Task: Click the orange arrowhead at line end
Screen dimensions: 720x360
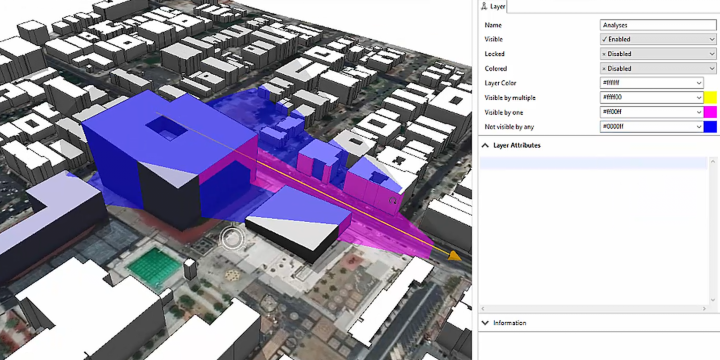Action: [455, 256]
